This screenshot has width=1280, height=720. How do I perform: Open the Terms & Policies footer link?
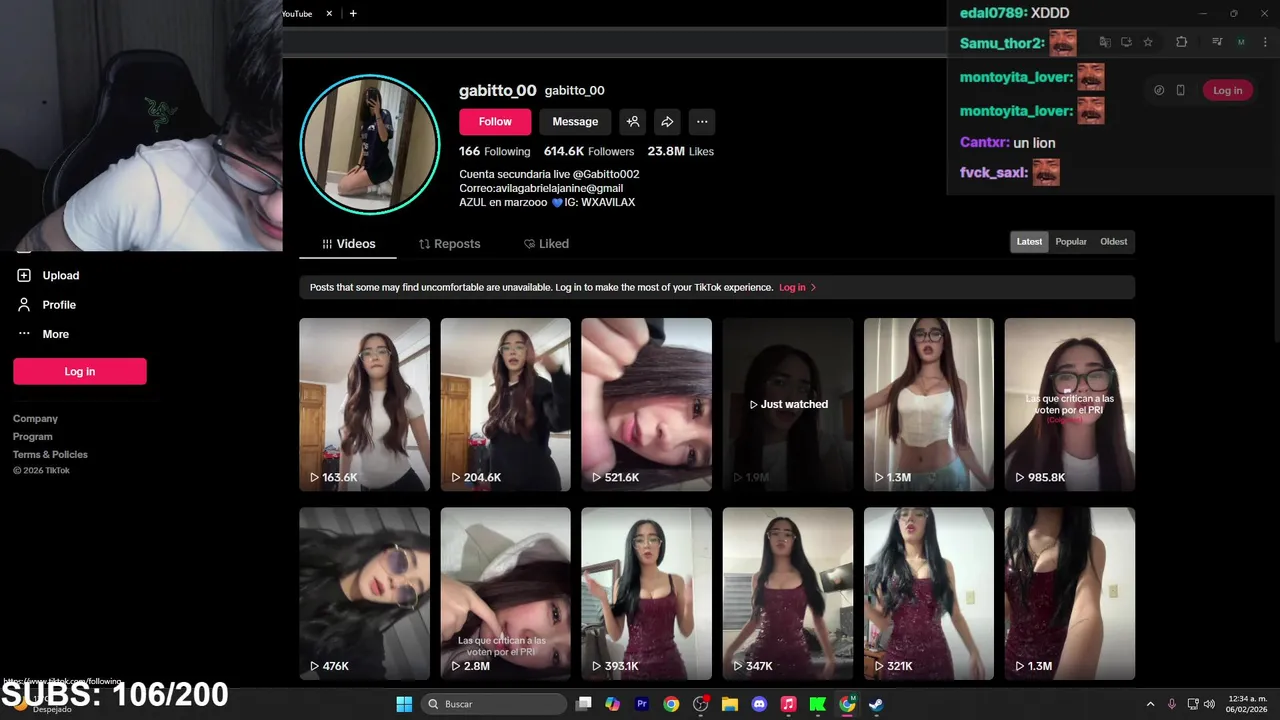point(50,455)
